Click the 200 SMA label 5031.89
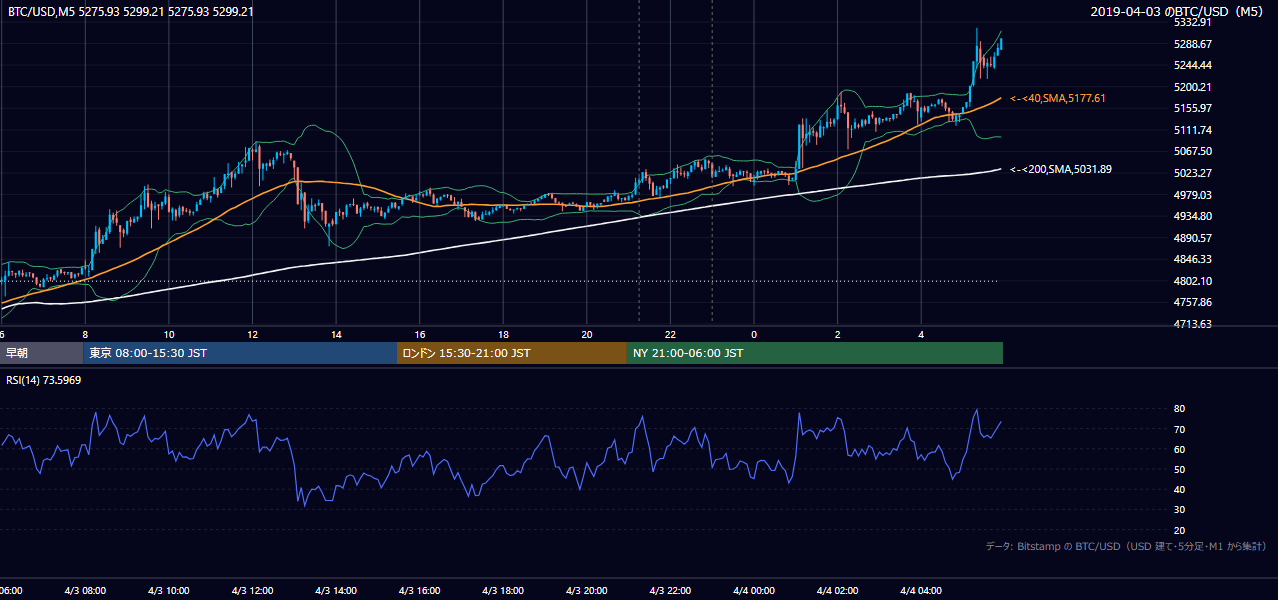1278x600 pixels. click(1061, 169)
